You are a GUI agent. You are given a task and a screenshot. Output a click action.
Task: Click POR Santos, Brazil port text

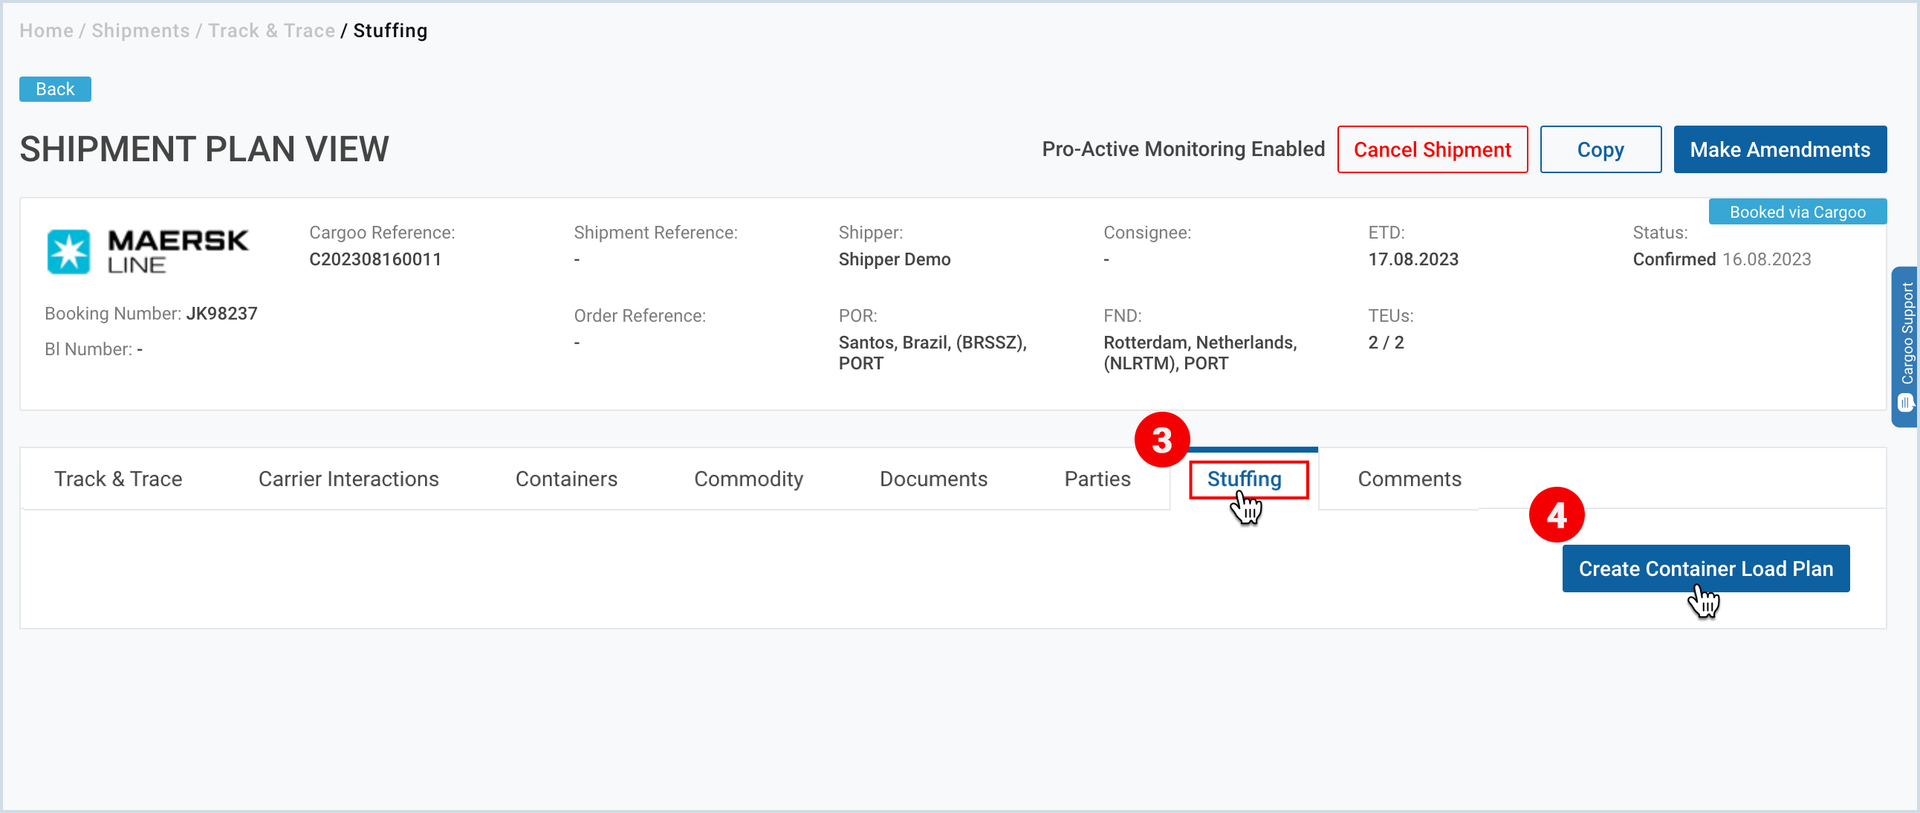[932, 353]
